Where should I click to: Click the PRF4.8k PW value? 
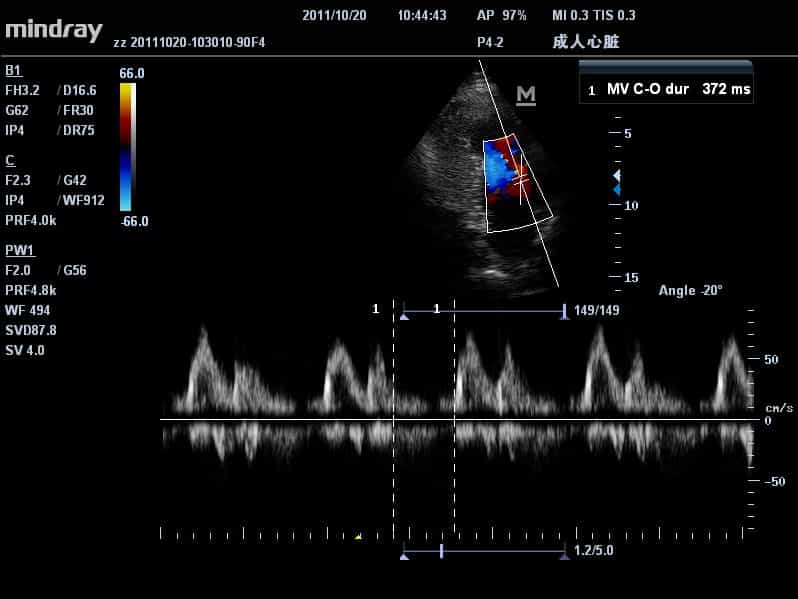[x=31, y=290]
